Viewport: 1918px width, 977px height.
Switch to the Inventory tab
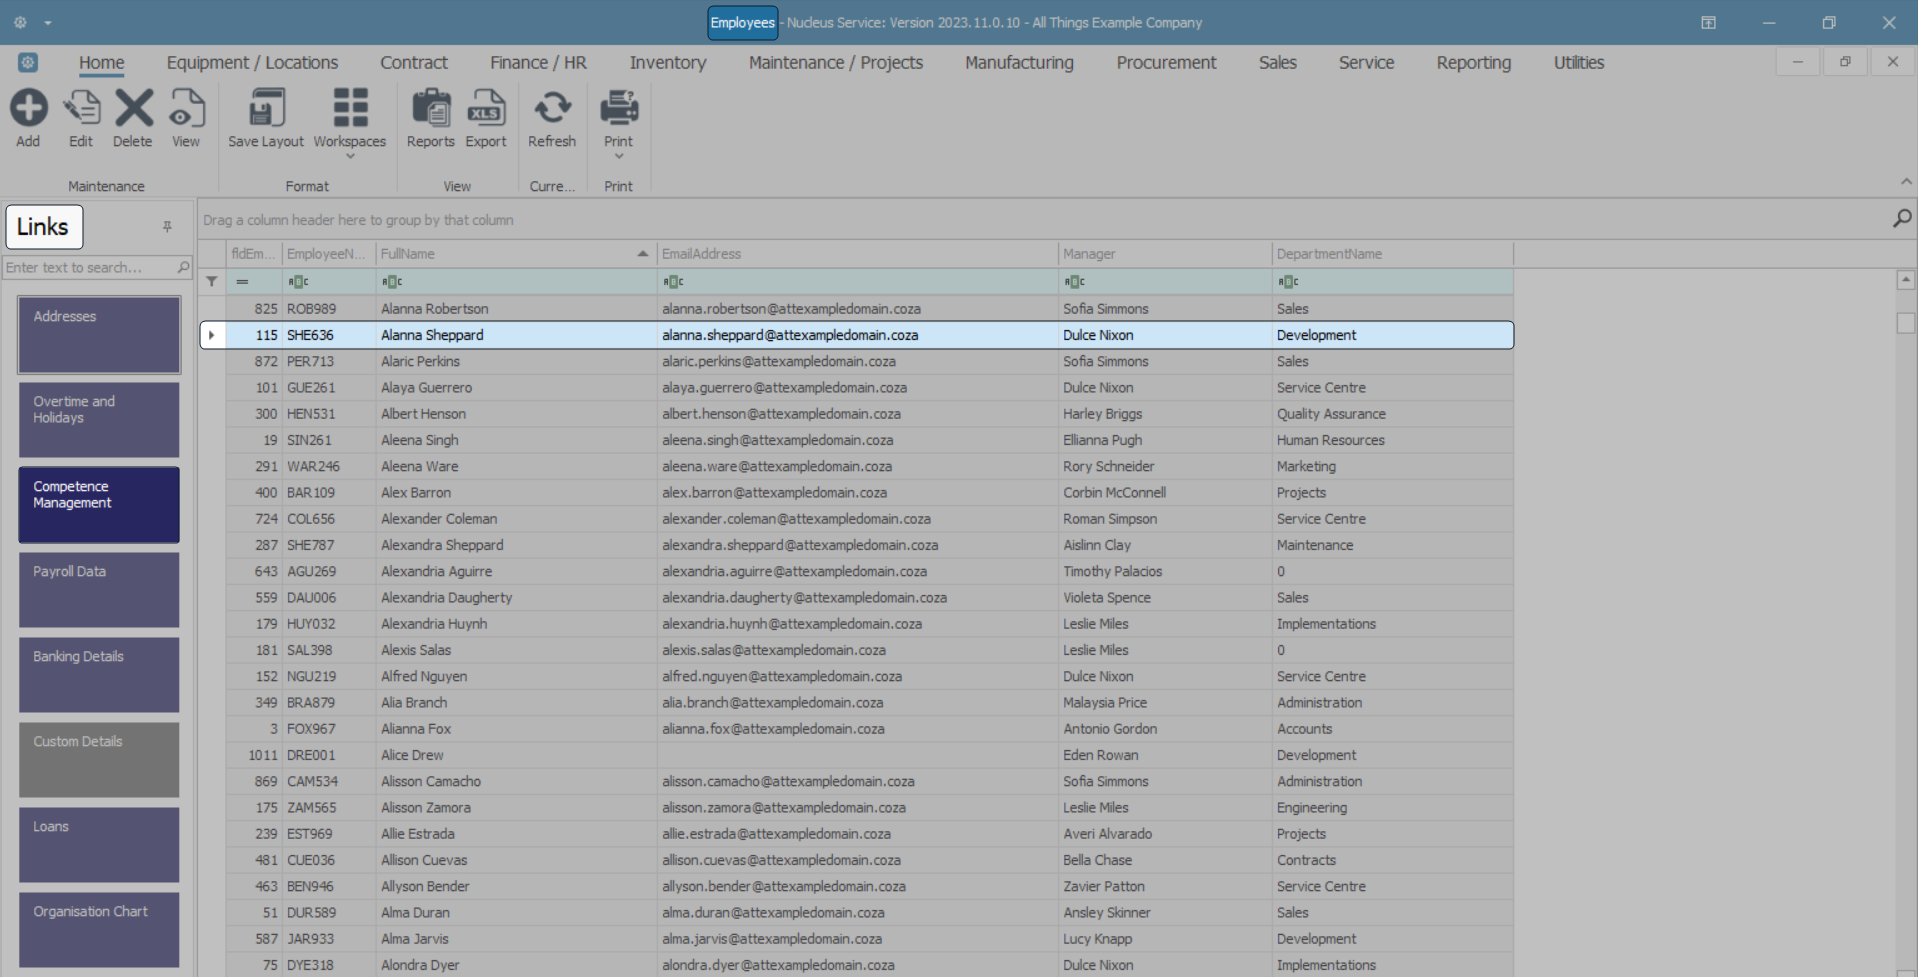click(667, 62)
